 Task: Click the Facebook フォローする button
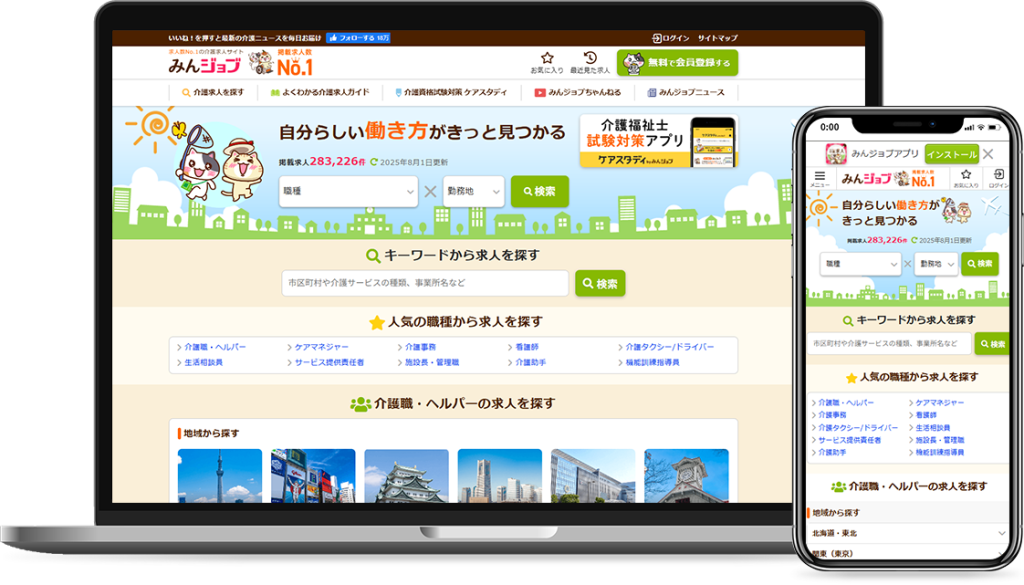pyautogui.click(x=357, y=38)
